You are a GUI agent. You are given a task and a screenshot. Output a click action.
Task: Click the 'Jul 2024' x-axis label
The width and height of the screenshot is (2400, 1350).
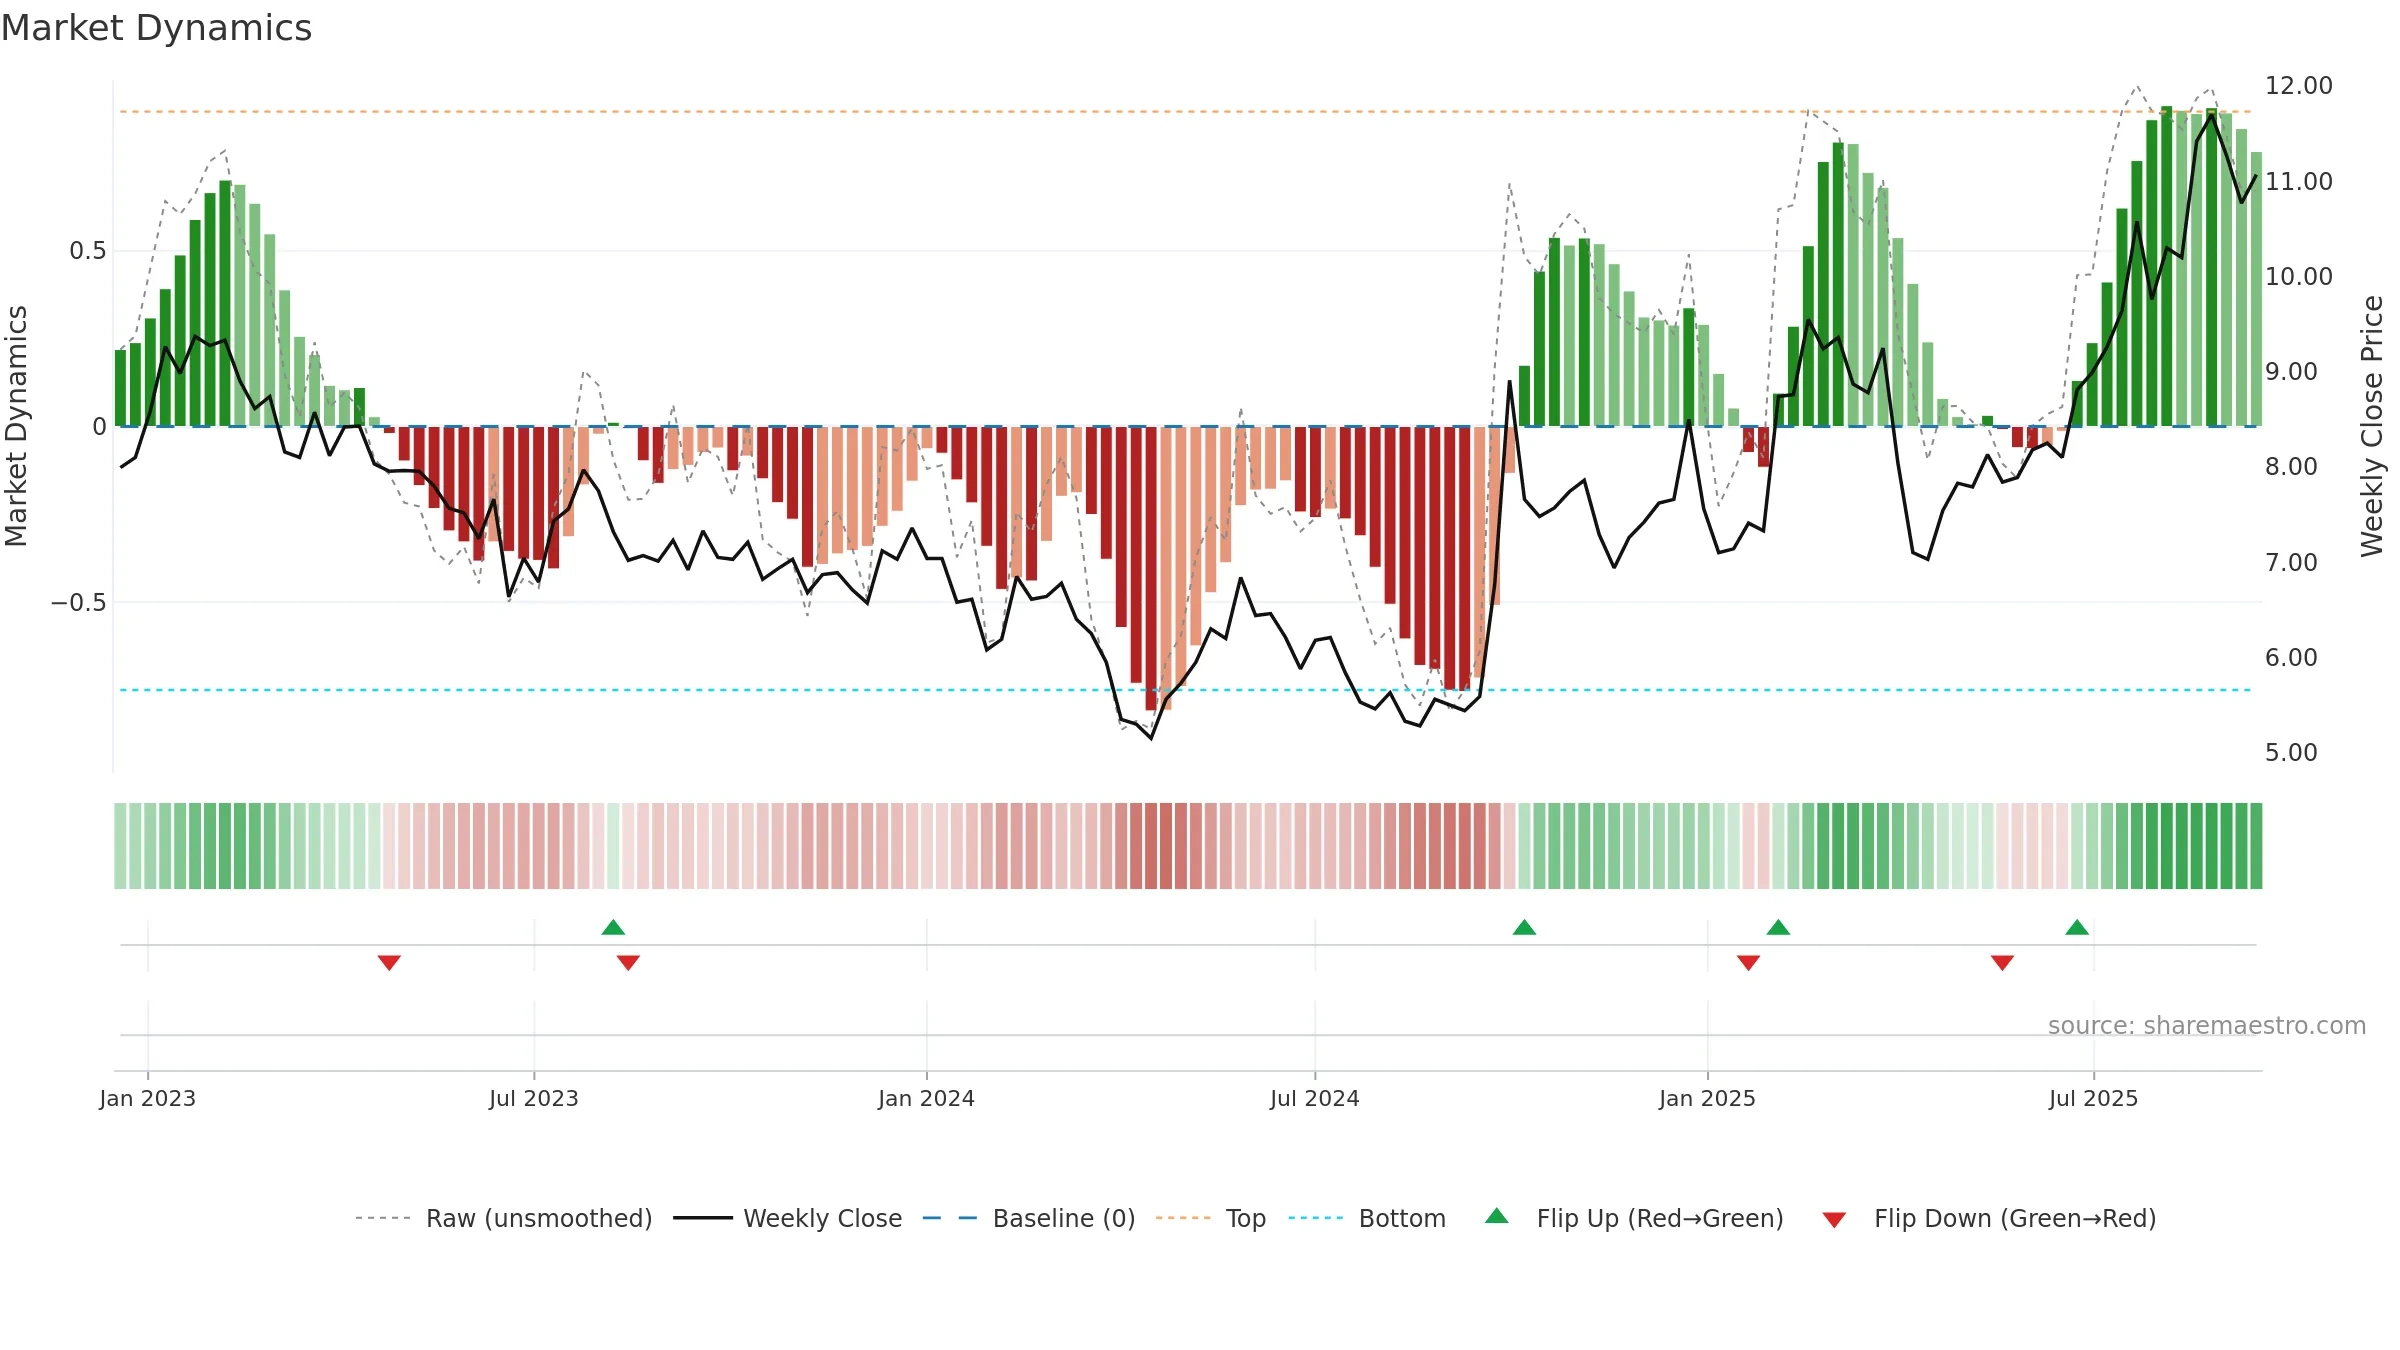click(x=1315, y=1098)
